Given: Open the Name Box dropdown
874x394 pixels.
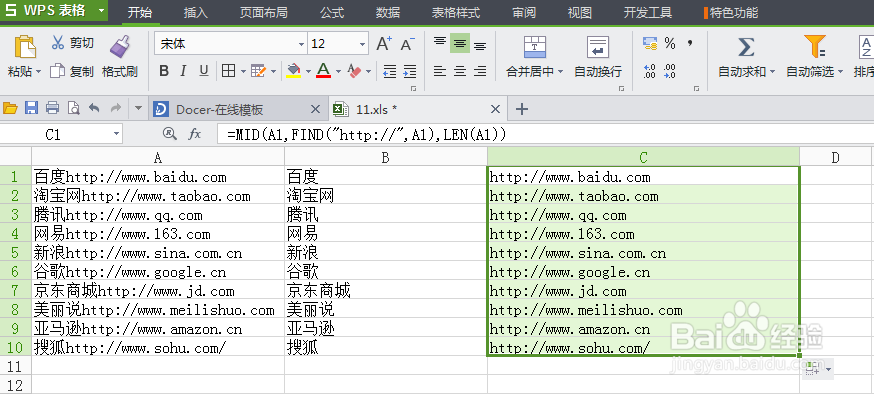Looking at the screenshot, I should click(116, 134).
